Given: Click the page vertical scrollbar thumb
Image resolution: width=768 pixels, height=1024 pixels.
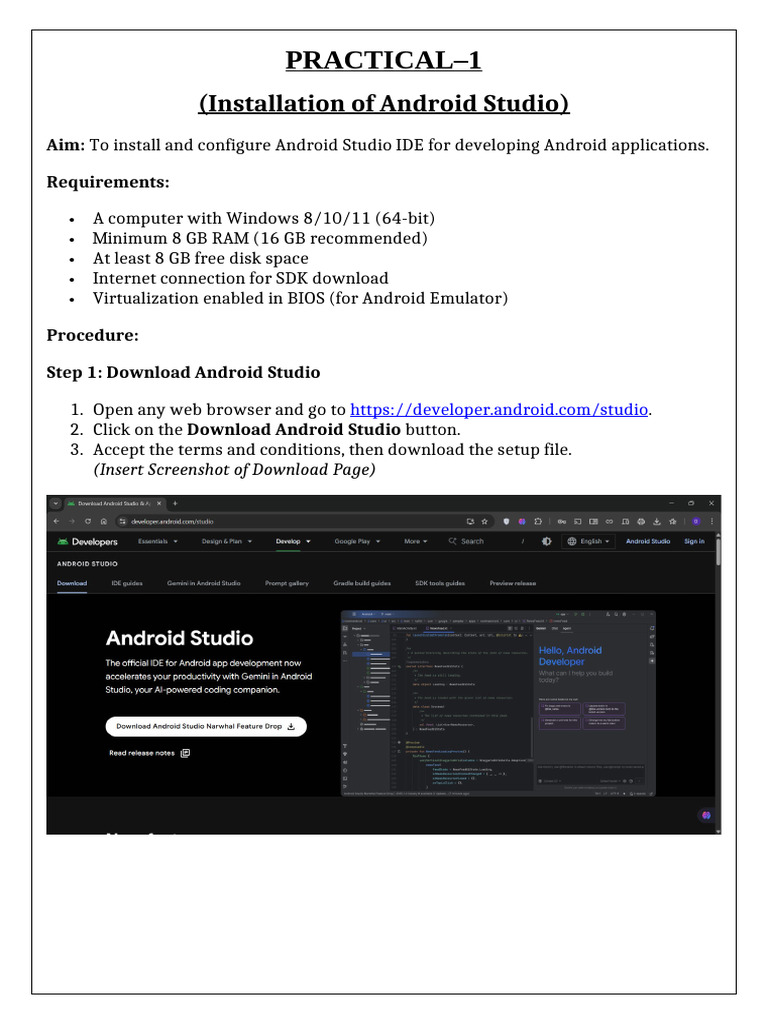Looking at the screenshot, I should 718,552.
